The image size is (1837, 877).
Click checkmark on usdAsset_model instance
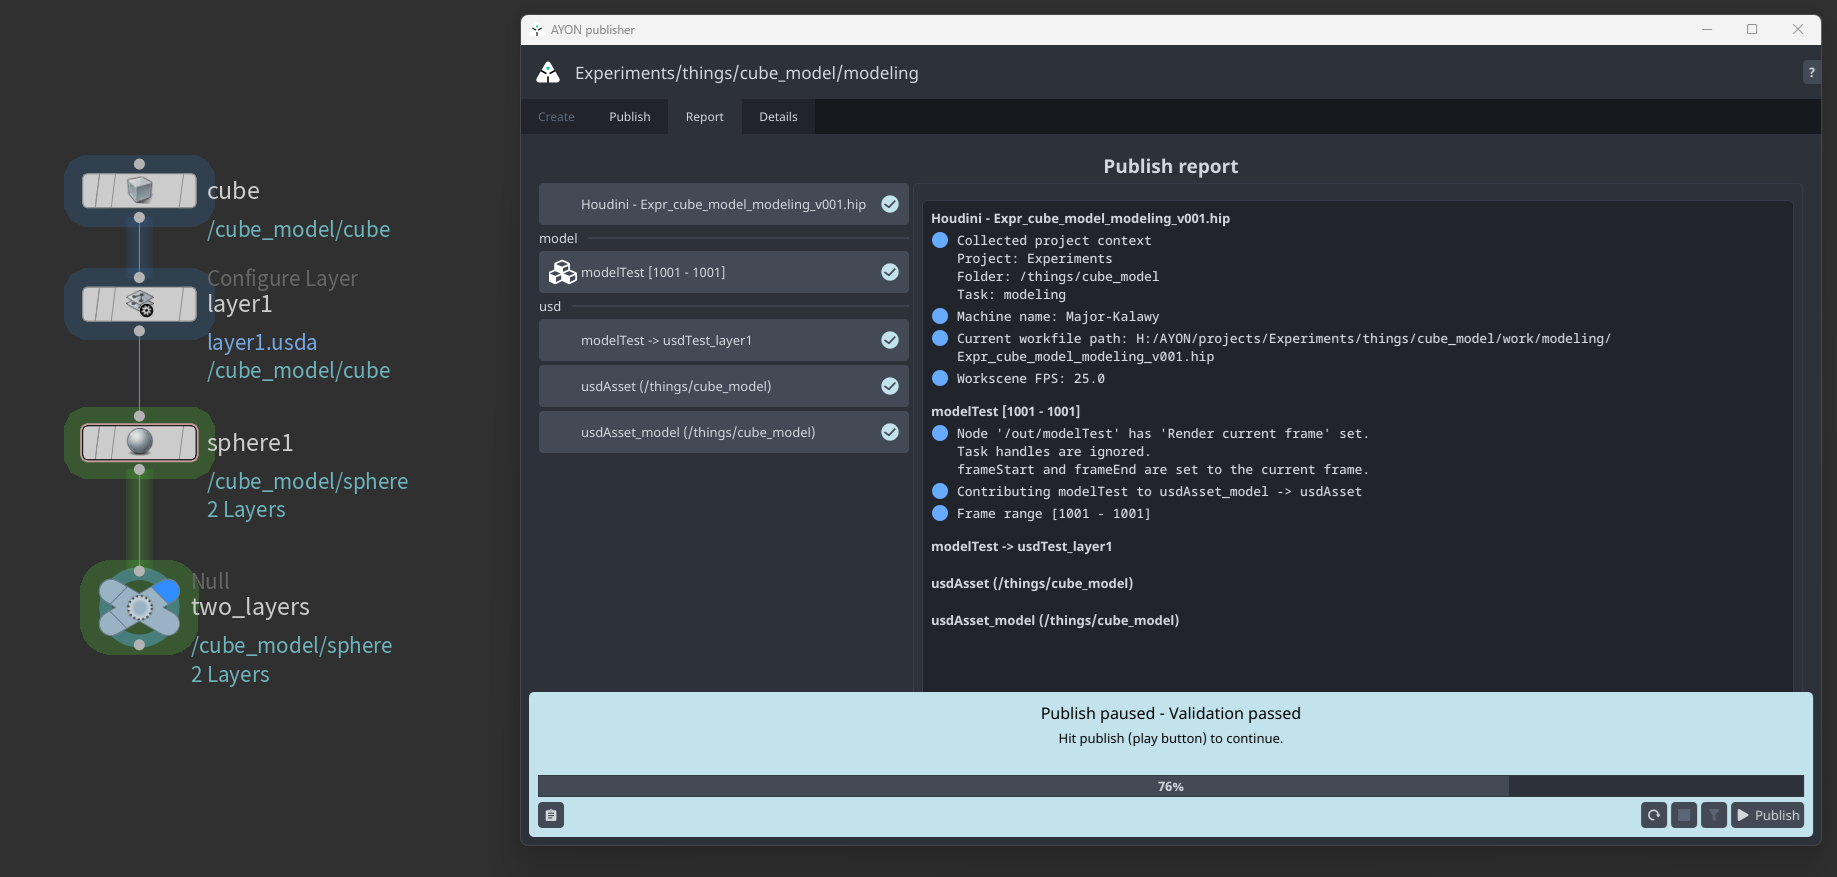point(889,432)
